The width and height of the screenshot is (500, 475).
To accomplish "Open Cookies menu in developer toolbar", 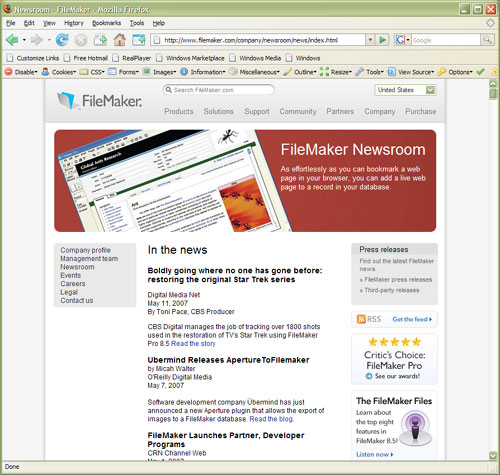I will click(59, 72).
